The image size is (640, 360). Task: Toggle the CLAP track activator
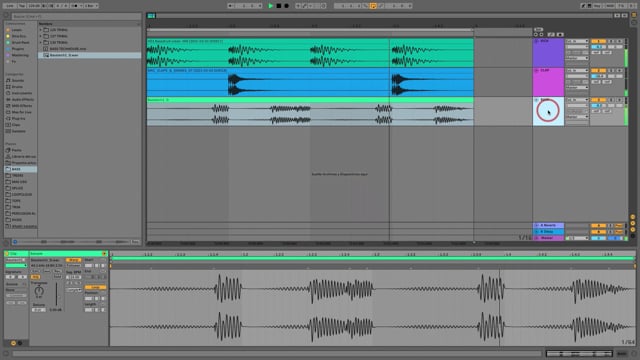(598, 71)
